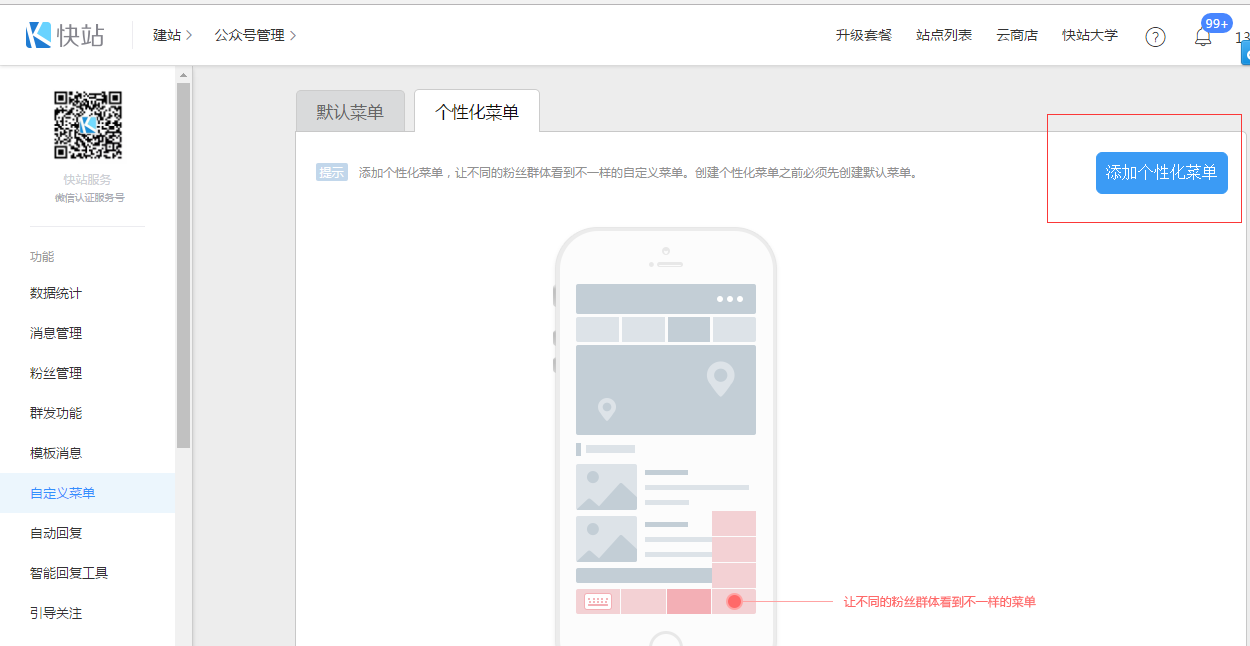Expand the 公众号管理 breadcrumb dropdown
The width and height of the screenshot is (1250, 646).
[x=255, y=35]
